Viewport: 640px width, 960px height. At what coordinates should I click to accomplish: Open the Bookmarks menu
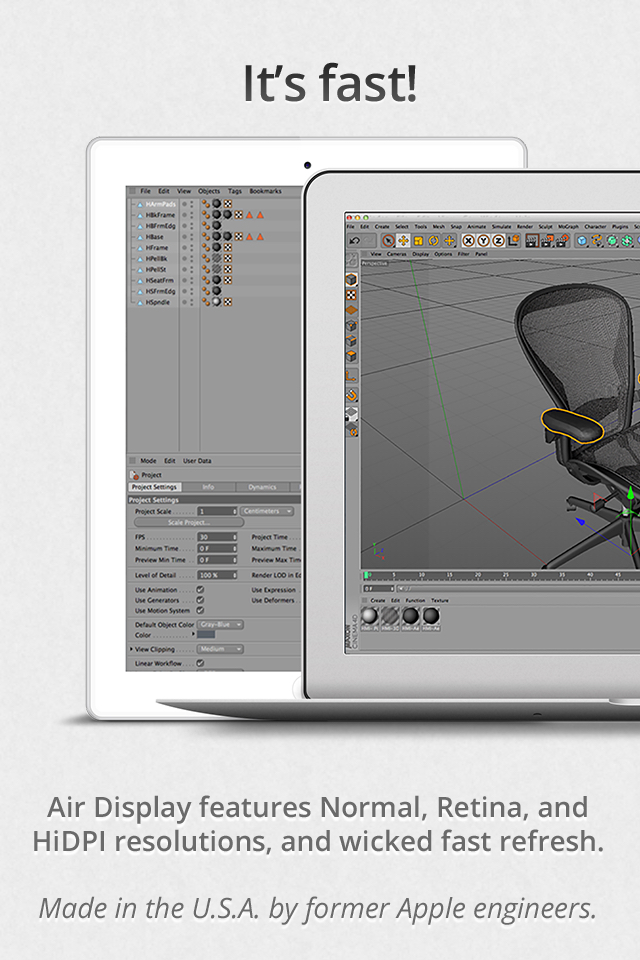point(265,191)
